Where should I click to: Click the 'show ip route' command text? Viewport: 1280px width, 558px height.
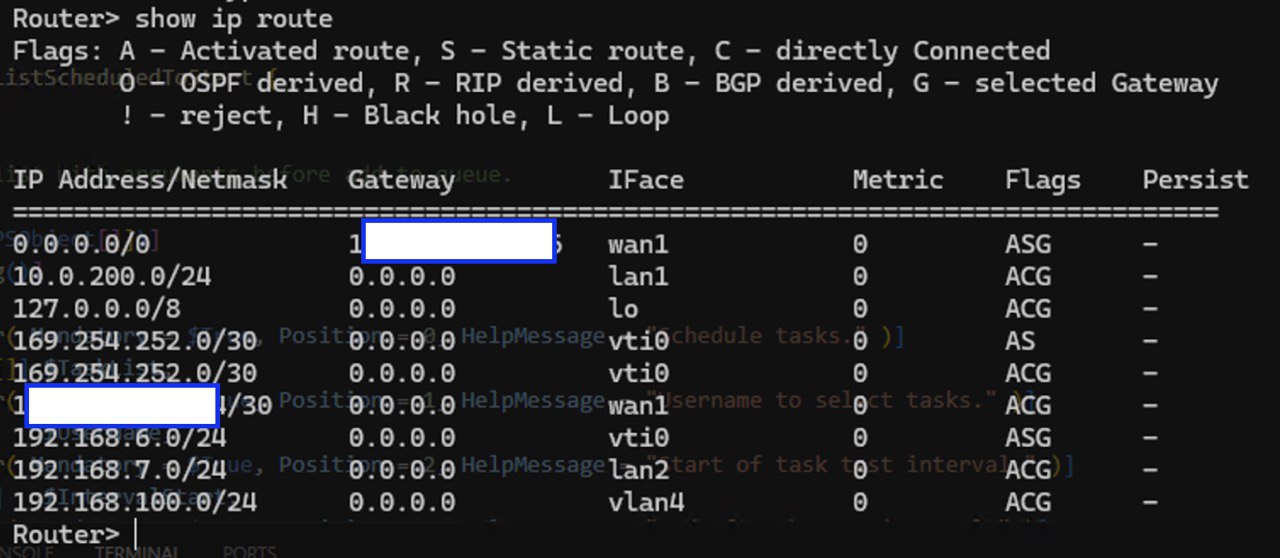coord(233,18)
